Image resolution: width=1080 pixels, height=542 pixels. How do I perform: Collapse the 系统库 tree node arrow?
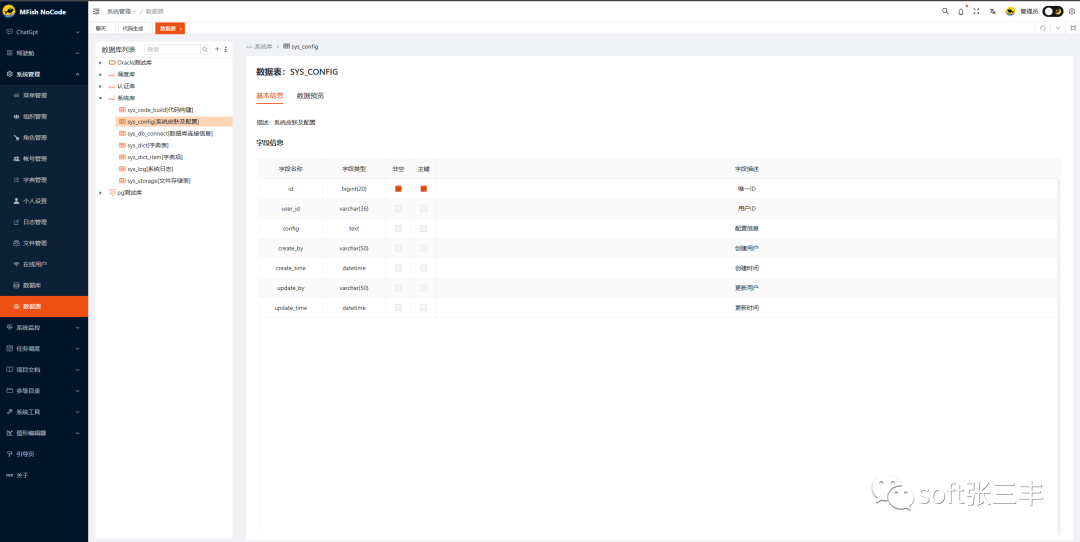(x=101, y=98)
